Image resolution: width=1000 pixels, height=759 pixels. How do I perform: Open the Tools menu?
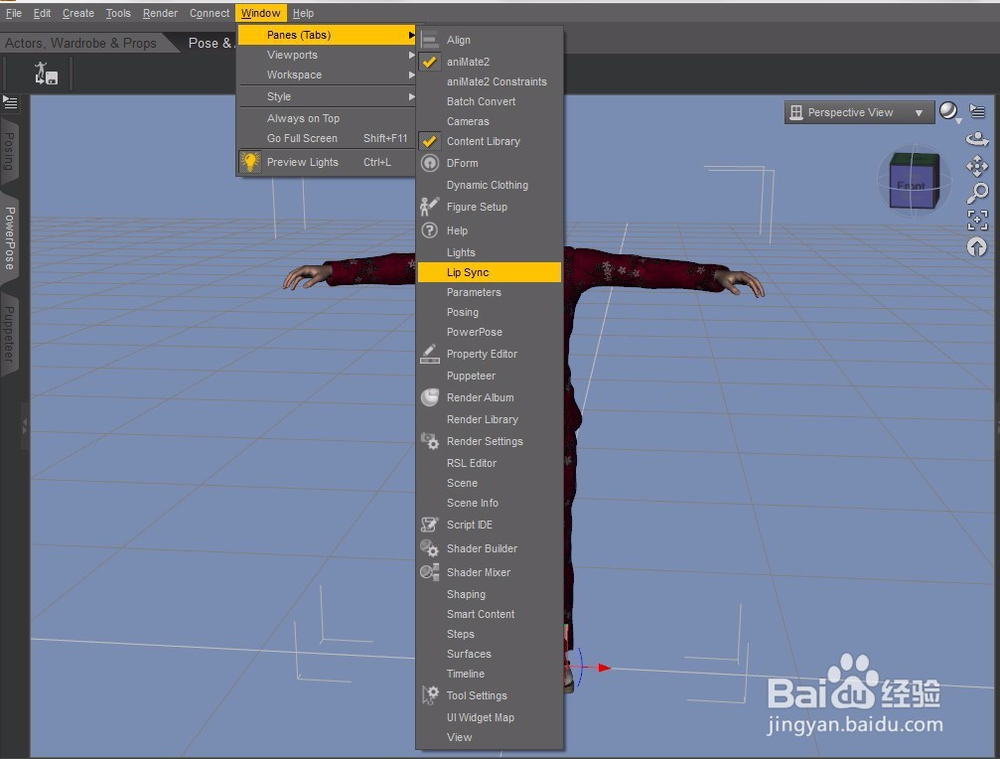[x=118, y=13]
